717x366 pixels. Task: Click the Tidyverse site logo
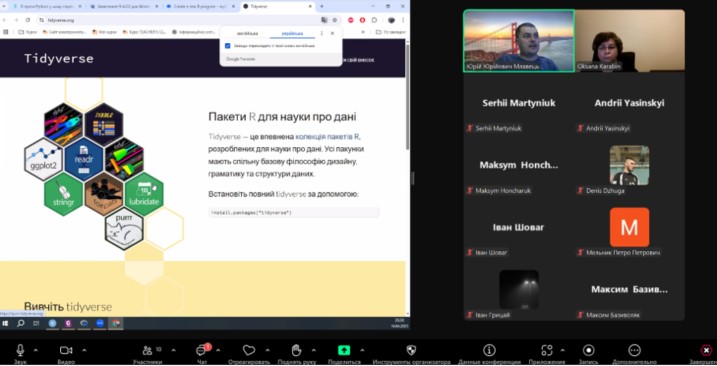pyautogui.click(x=59, y=59)
